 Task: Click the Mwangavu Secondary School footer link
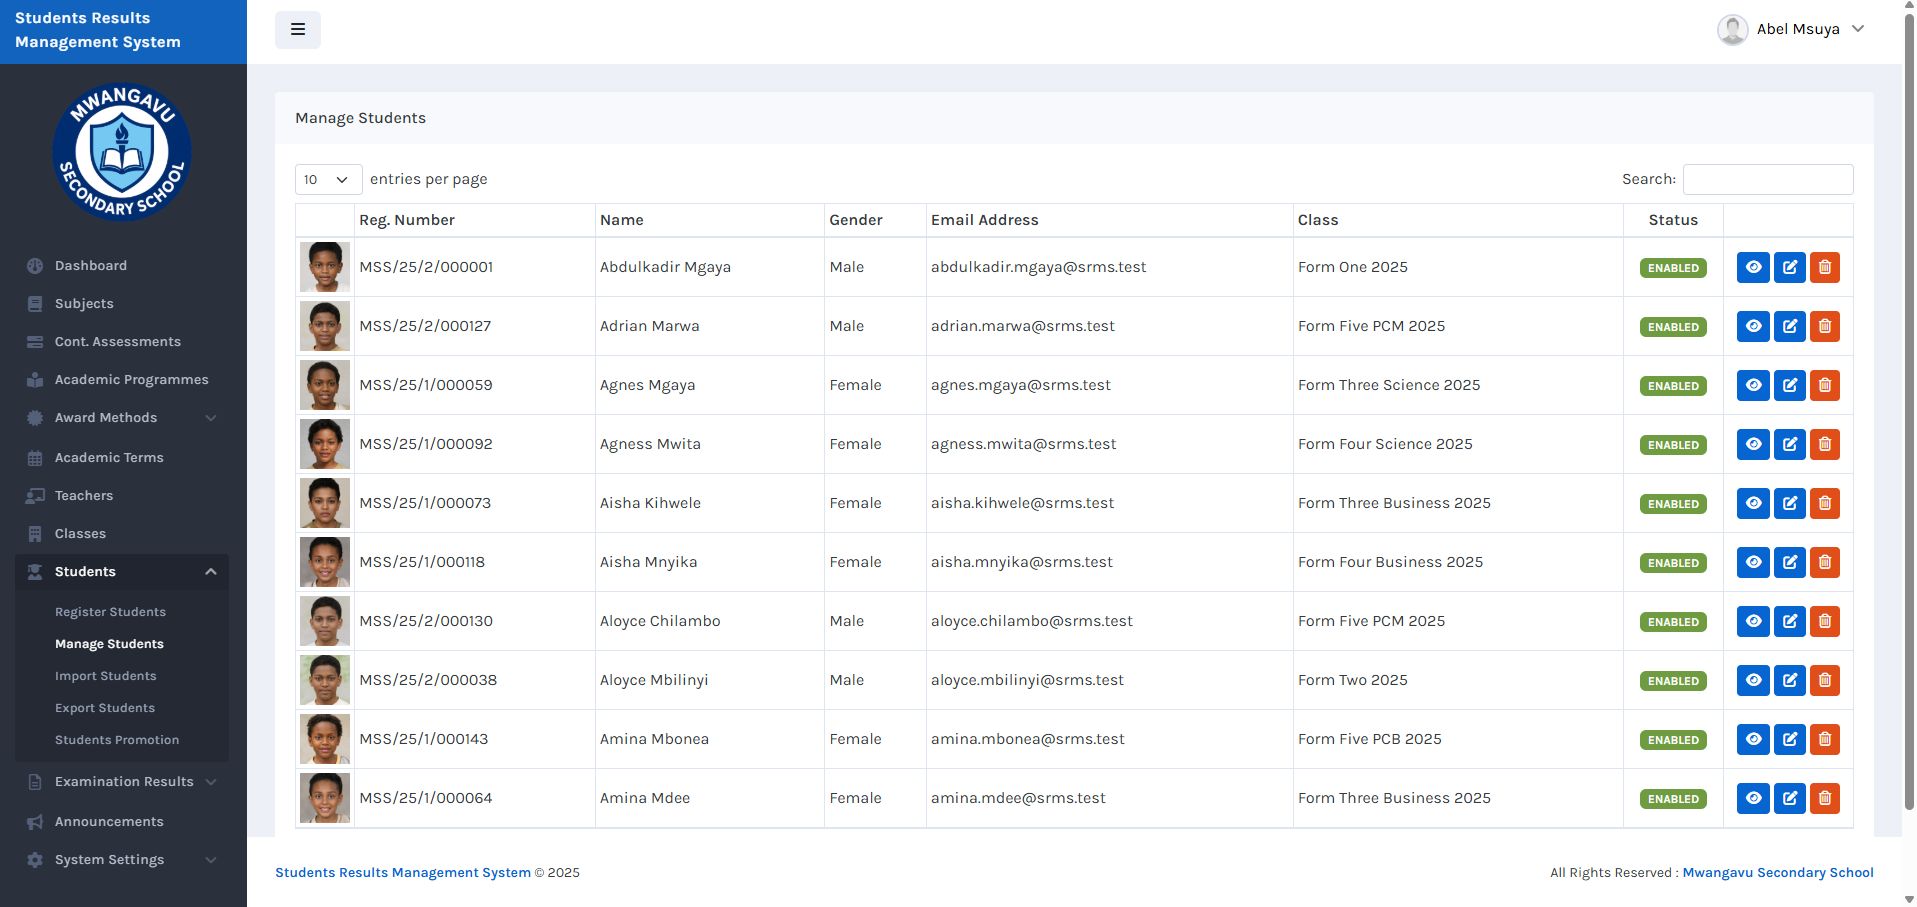tap(1777, 873)
